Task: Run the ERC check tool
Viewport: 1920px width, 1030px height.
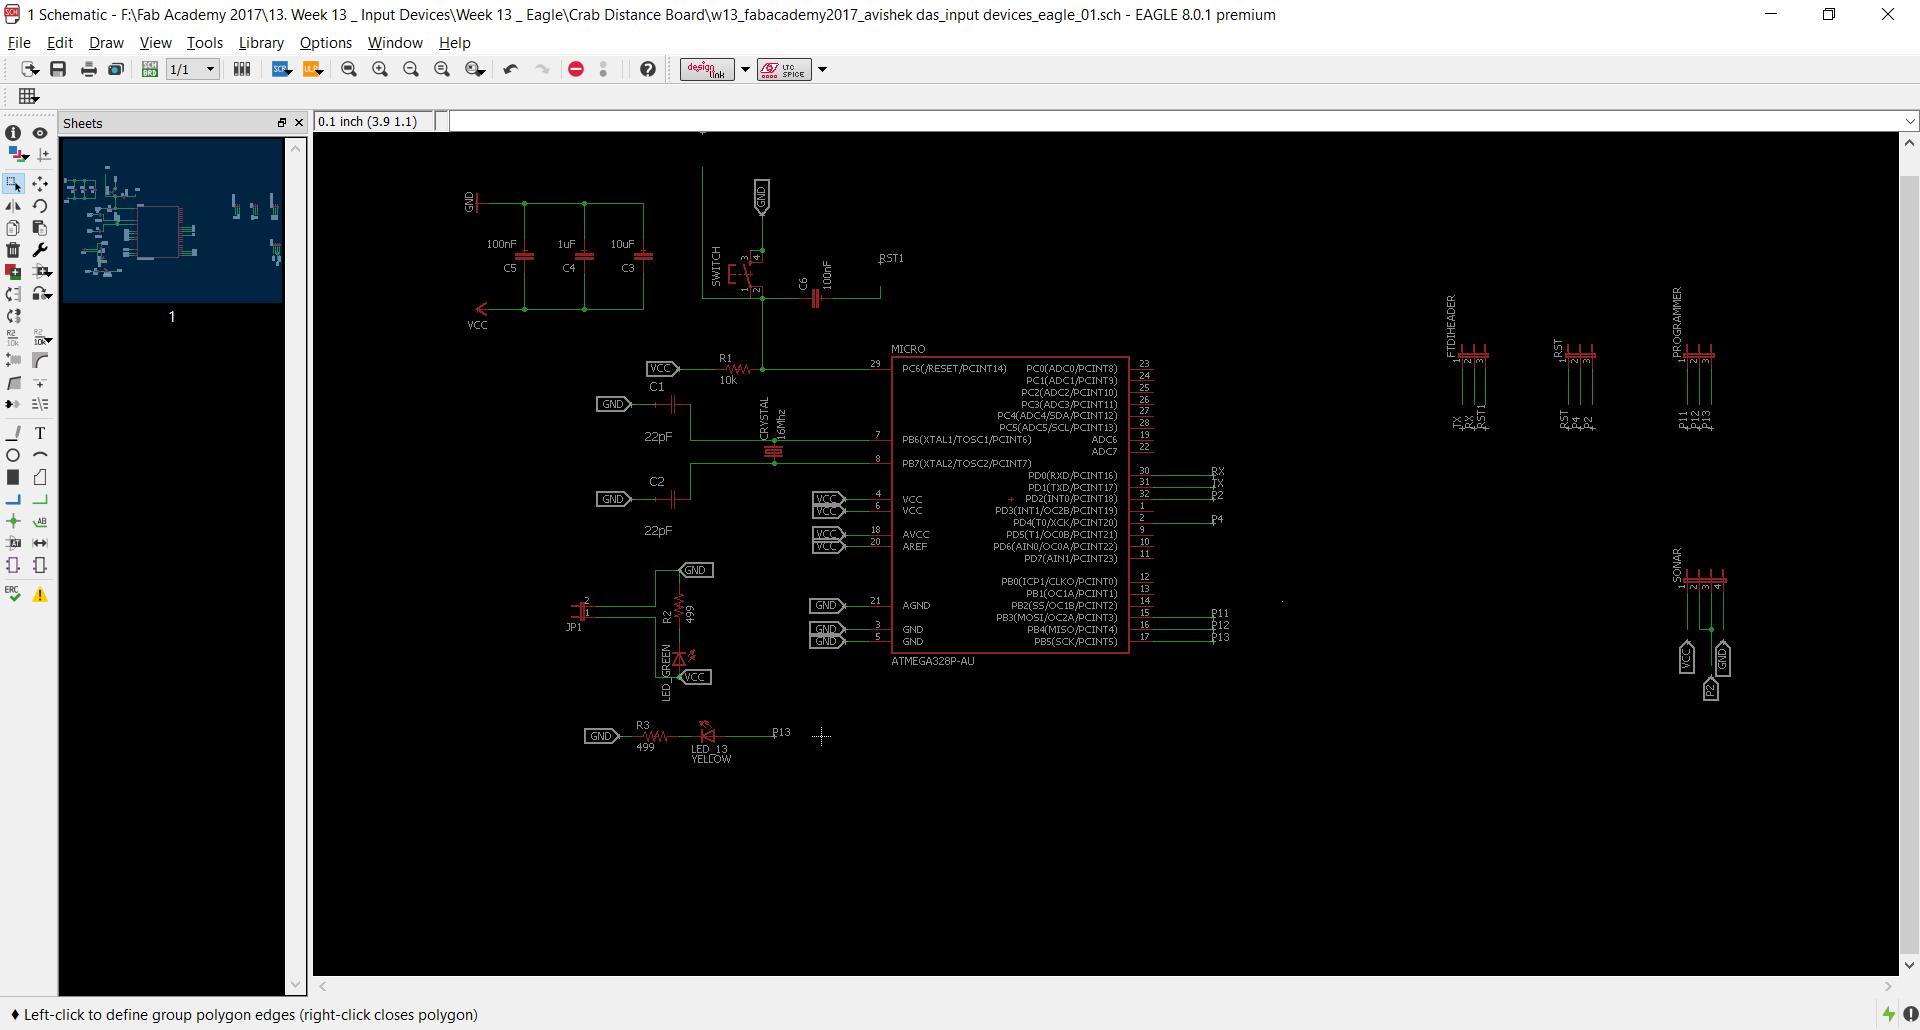Action: pos(13,594)
